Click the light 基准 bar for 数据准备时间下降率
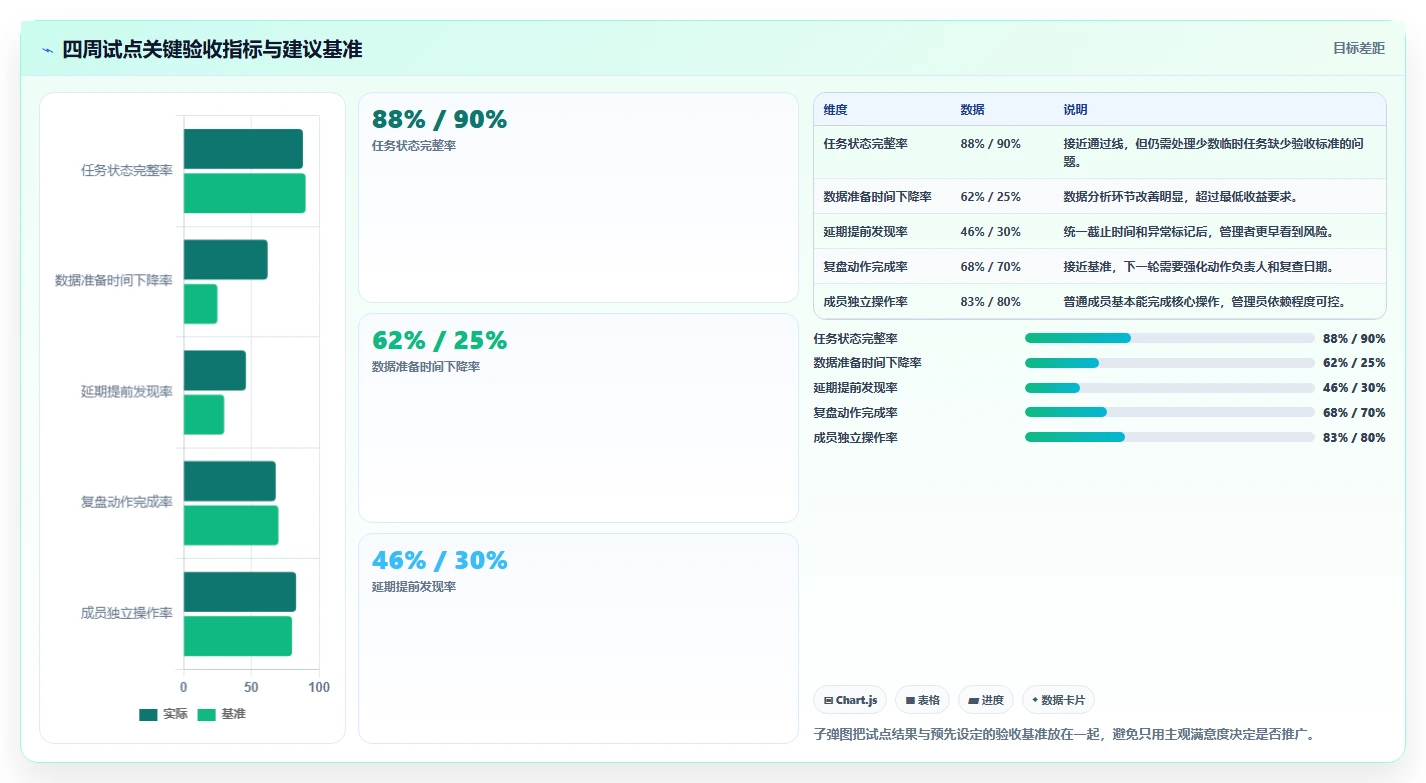Viewport: 1426px width, 783px height. [x=200, y=304]
